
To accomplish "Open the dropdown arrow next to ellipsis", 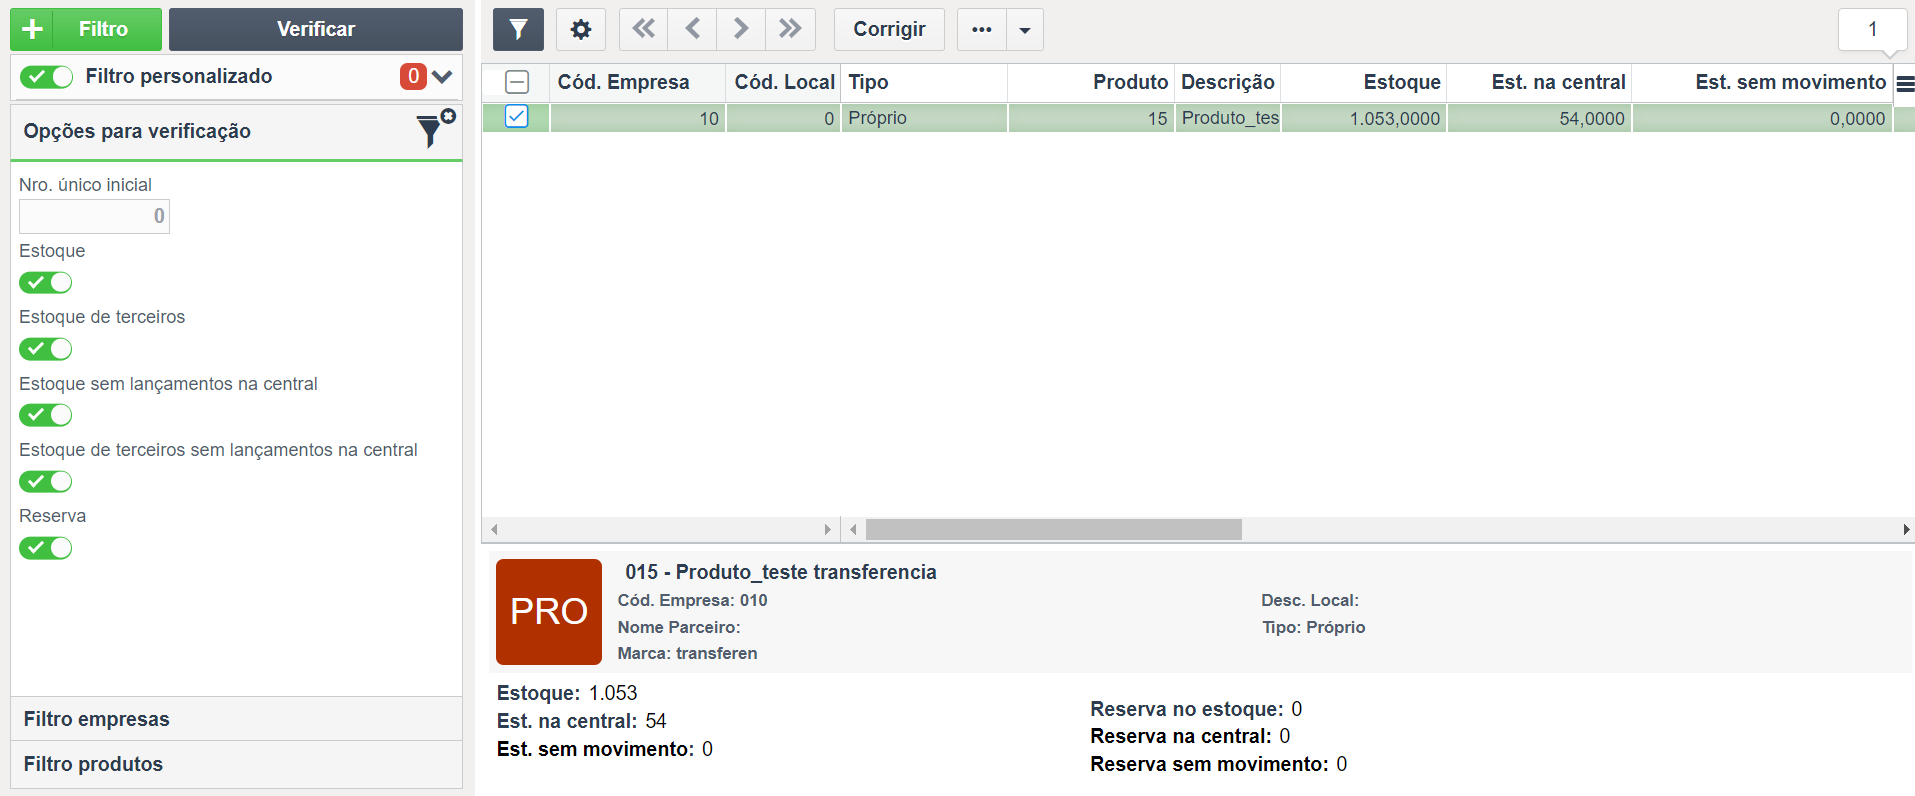I will click(x=1025, y=30).
